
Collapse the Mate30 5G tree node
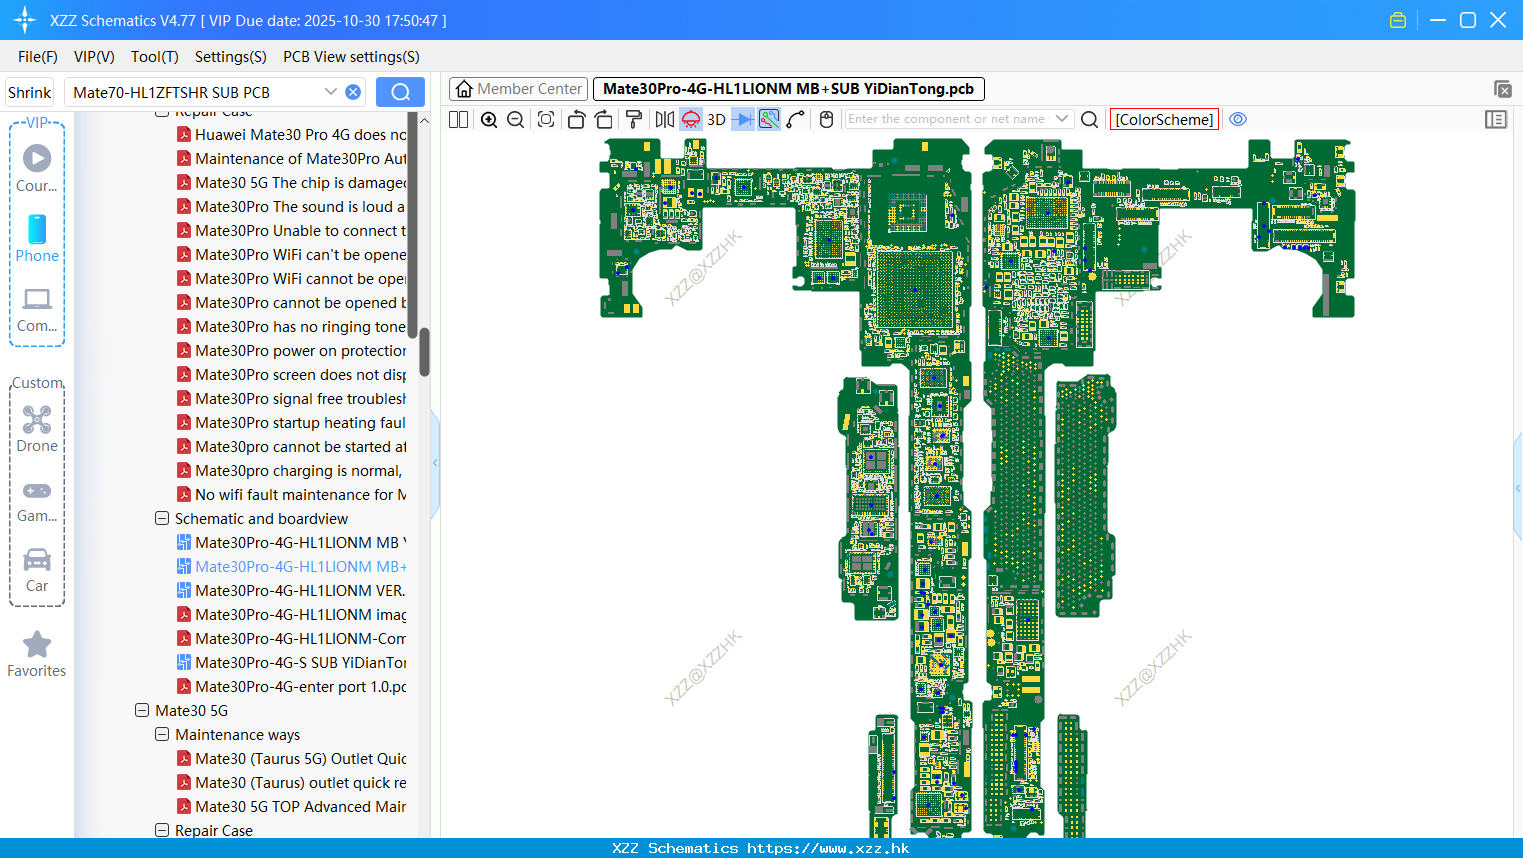point(141,710)
